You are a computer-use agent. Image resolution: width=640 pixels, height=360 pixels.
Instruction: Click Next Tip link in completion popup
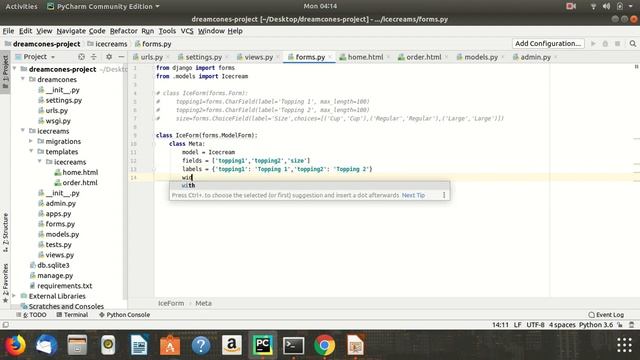pos(413,196)
